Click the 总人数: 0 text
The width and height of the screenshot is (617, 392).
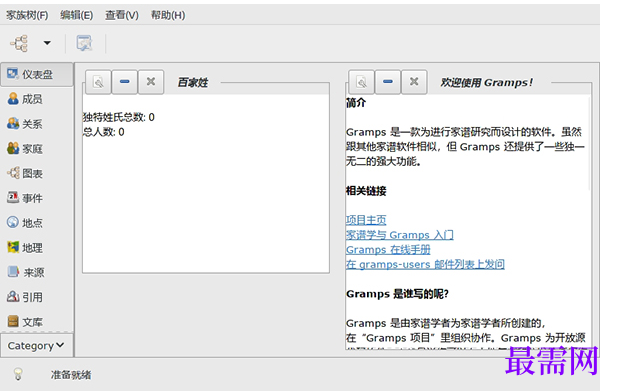pyautogui.click(x=103, y=132)
